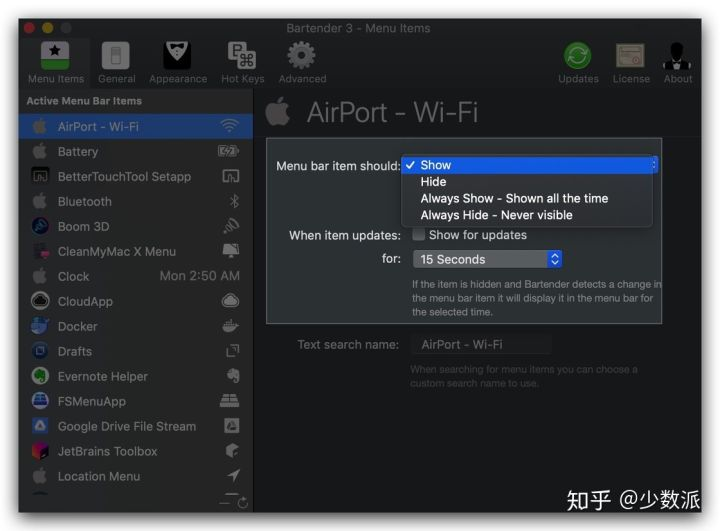Image resolution: width=720 pixels, height=531 pixels.
Task: Click the BetterTouchTool status icon on right
Action: click(231, 176)
